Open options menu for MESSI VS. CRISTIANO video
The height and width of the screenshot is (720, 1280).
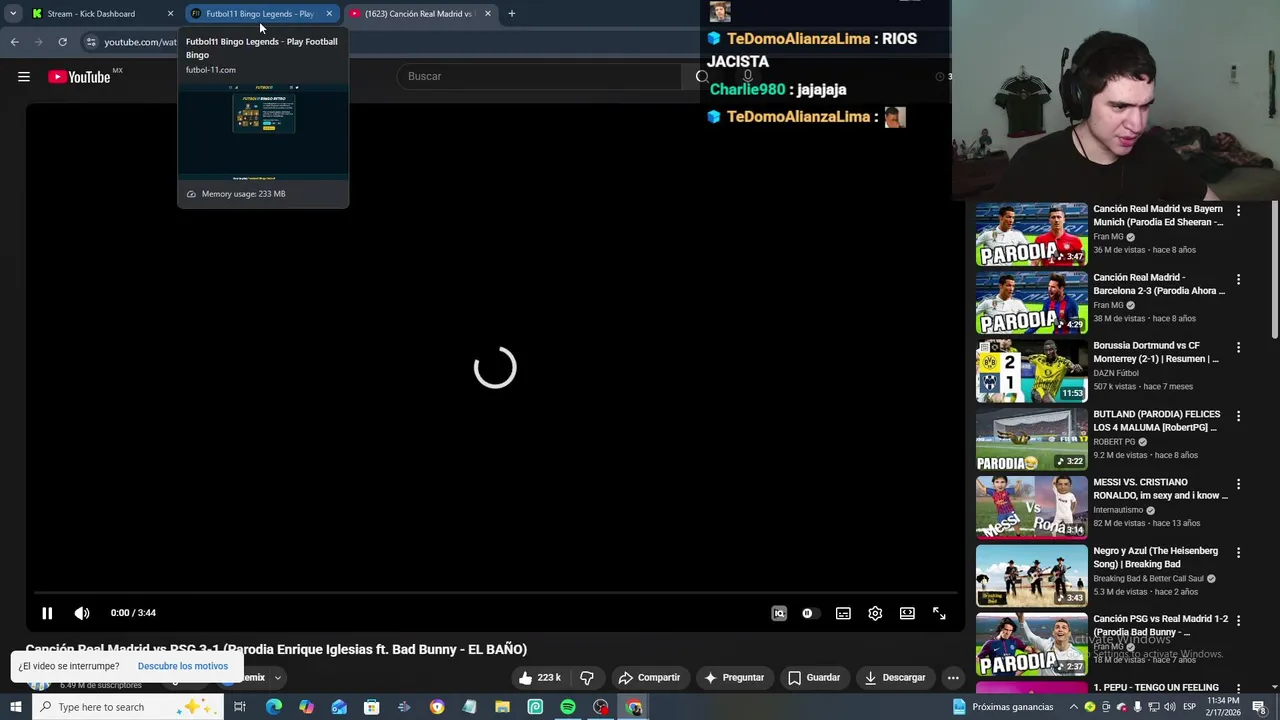1238,484
